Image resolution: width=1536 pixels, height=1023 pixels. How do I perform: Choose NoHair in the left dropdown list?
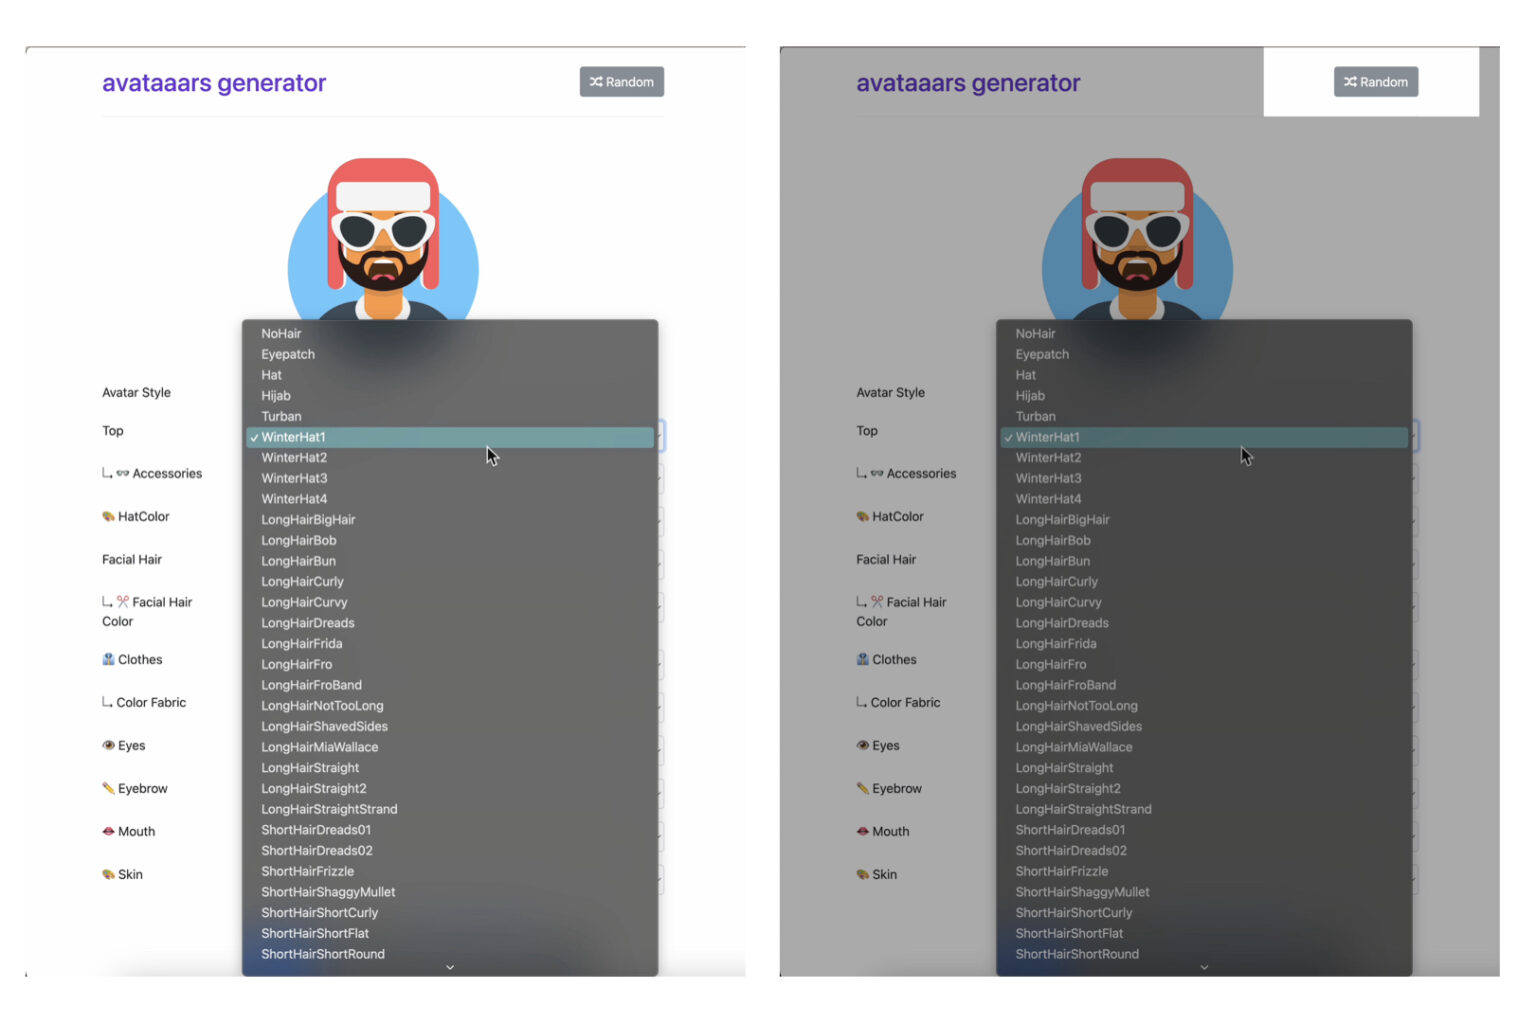(281, 334)
